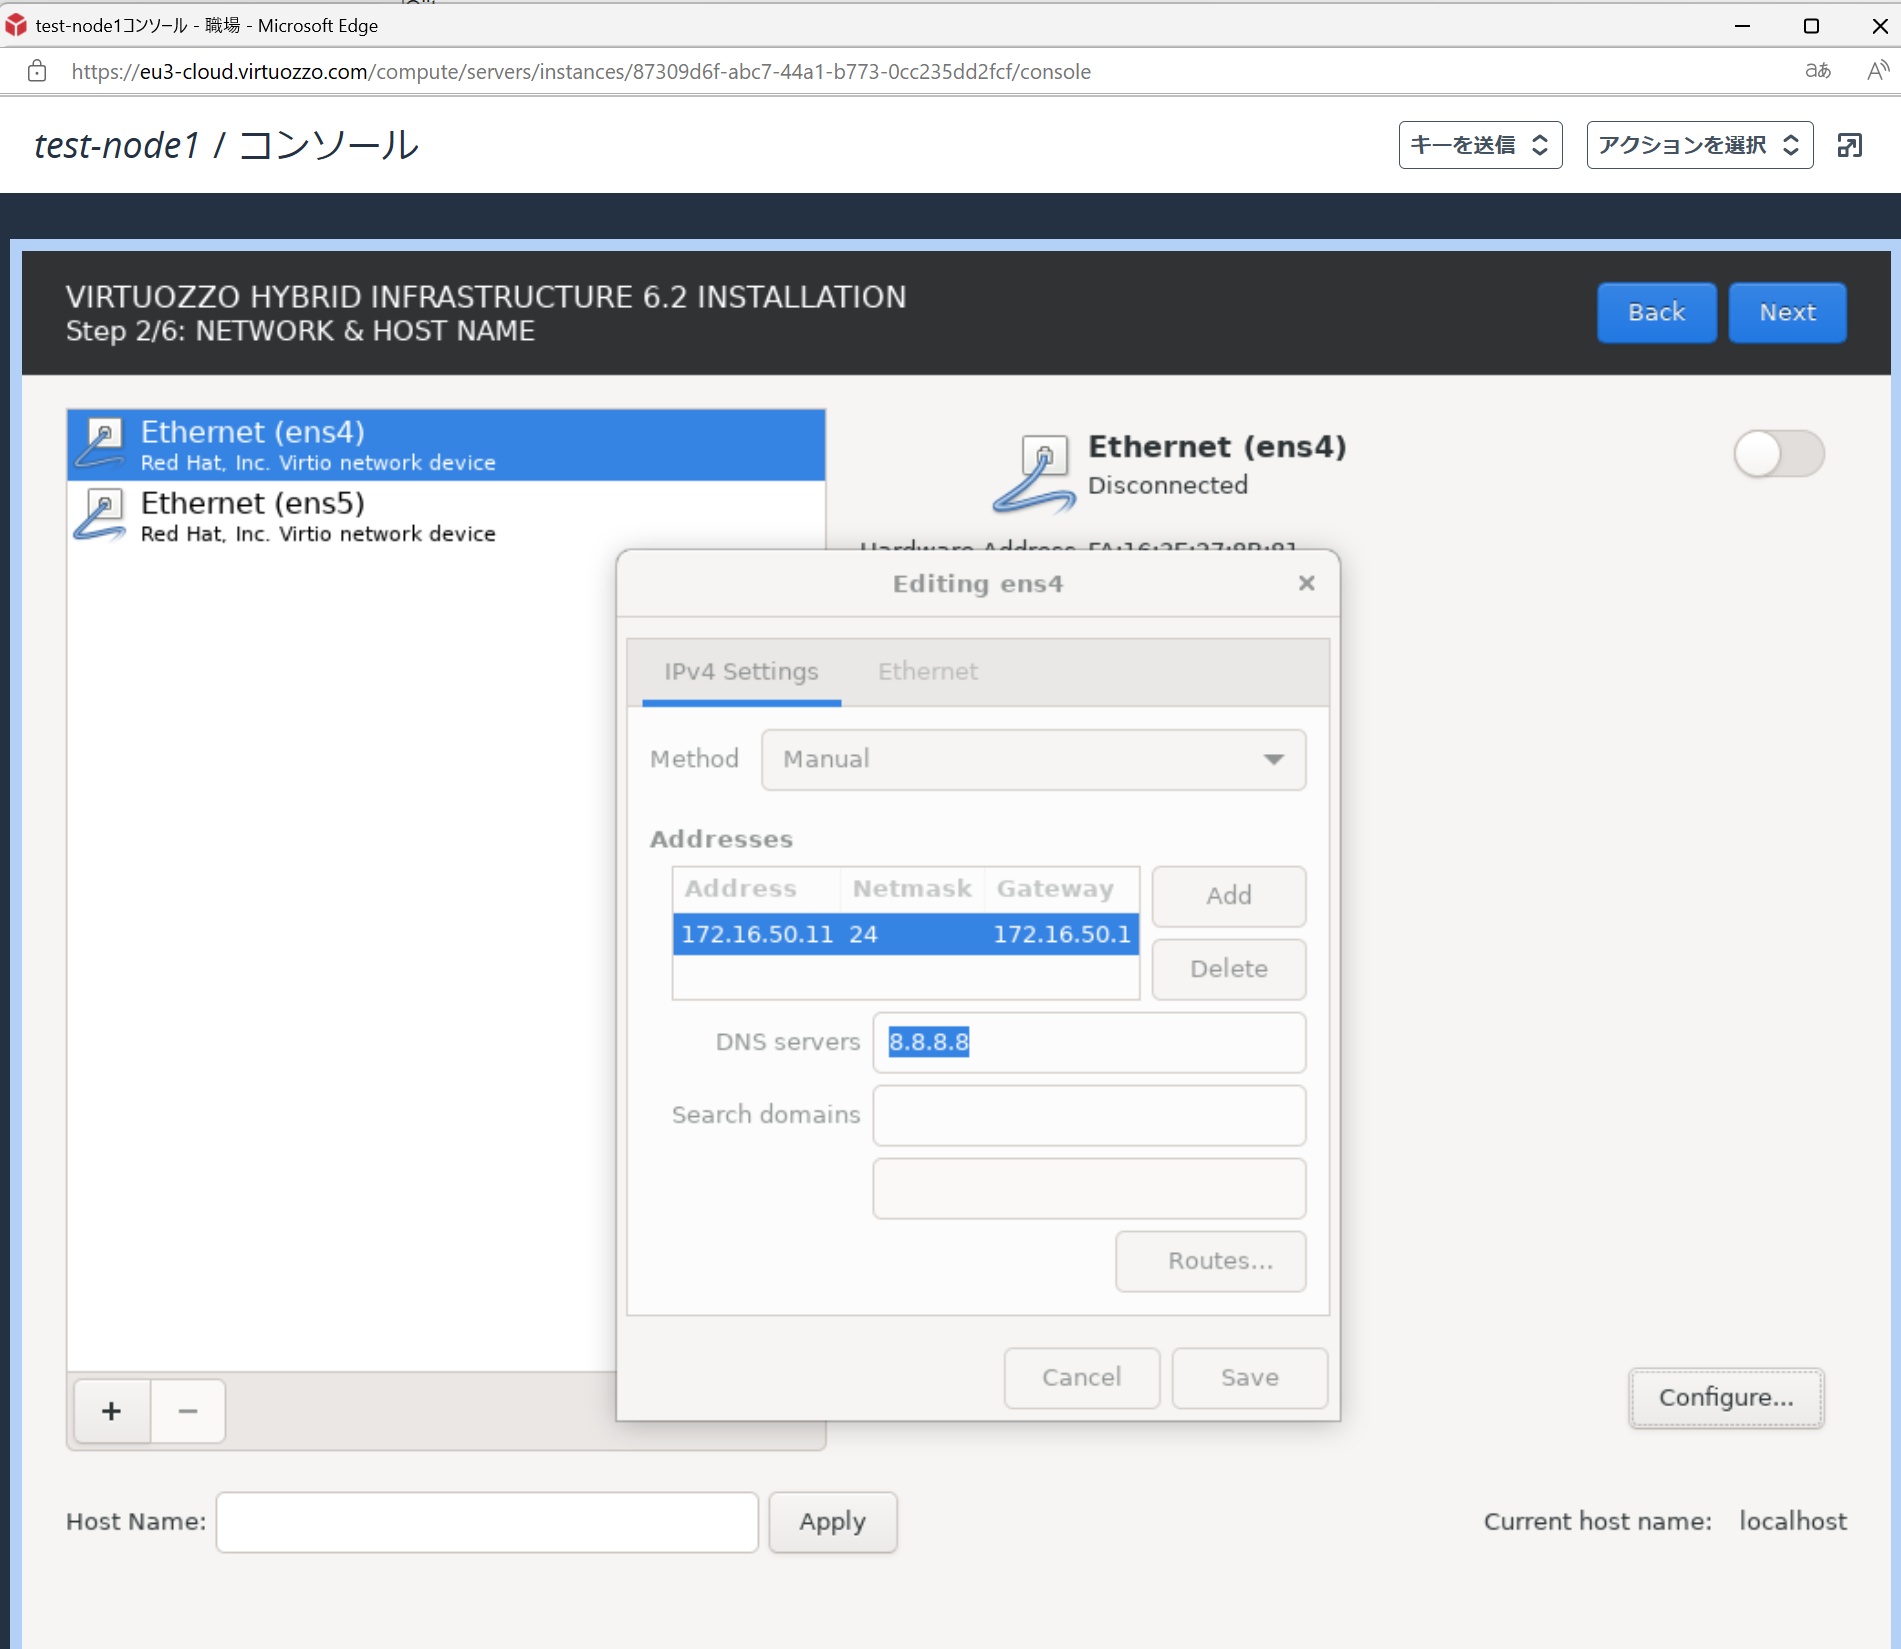Click the ens4 network cable icon in list
Screen dimensions: 1901x1649
(101, 443)
